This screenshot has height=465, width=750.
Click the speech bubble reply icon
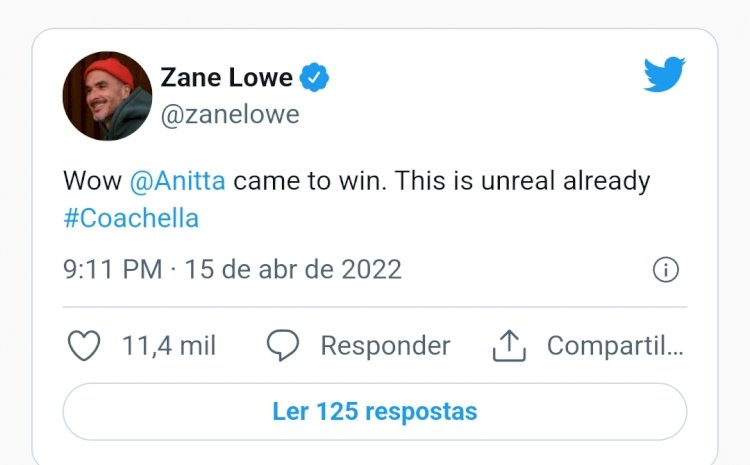(283, 345)
